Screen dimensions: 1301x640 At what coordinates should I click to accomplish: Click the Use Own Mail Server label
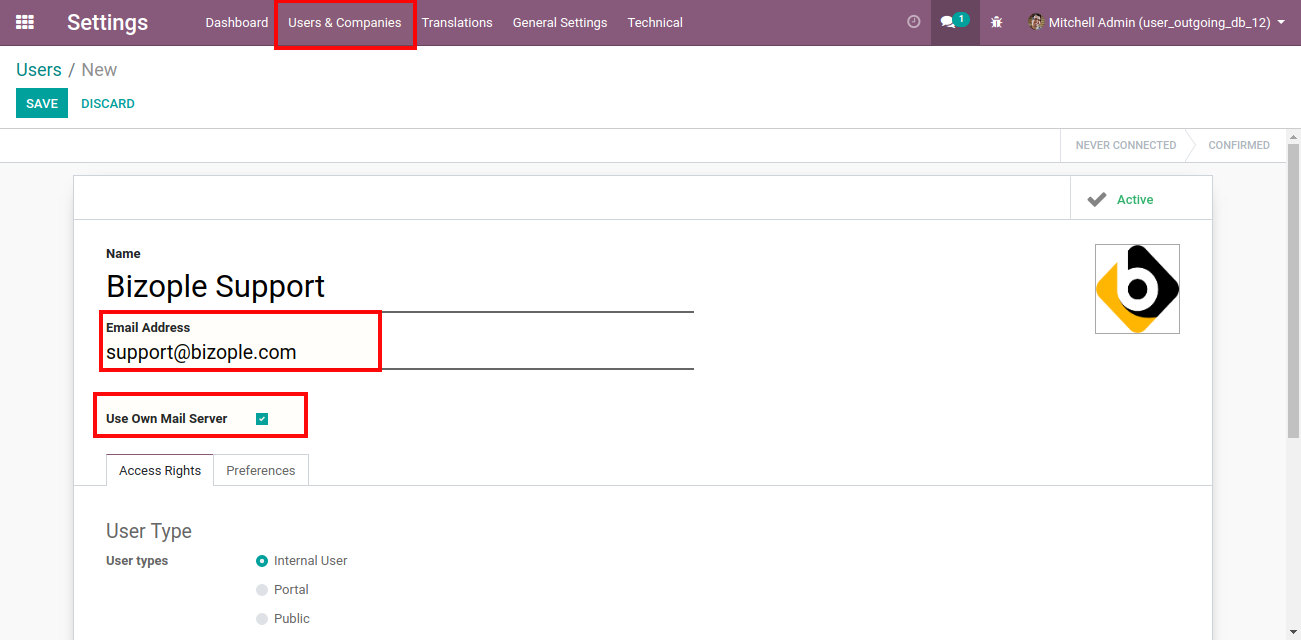[167, 419]
